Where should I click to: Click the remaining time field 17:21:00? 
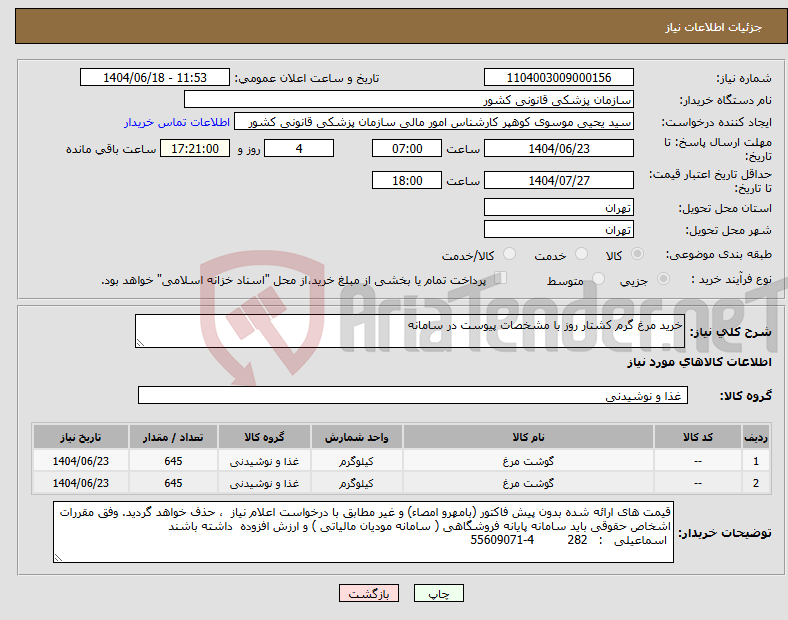pyautogui.click(x=195, y=149)
